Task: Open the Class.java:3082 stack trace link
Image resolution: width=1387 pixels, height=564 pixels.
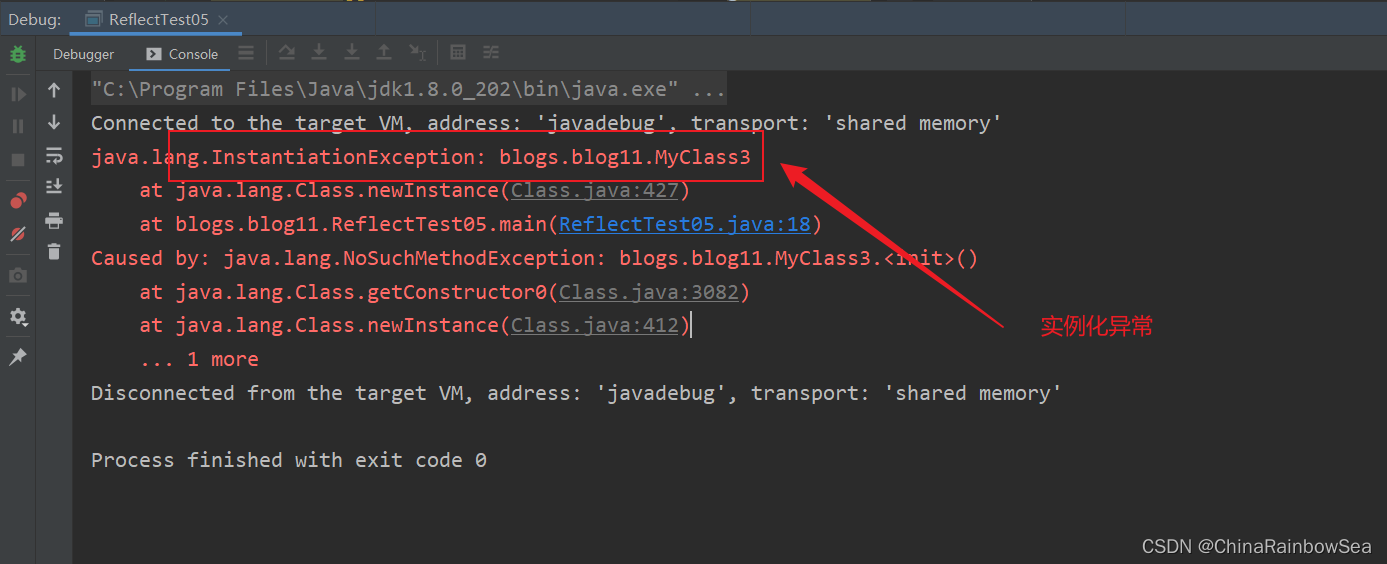Action: [649, 292]
